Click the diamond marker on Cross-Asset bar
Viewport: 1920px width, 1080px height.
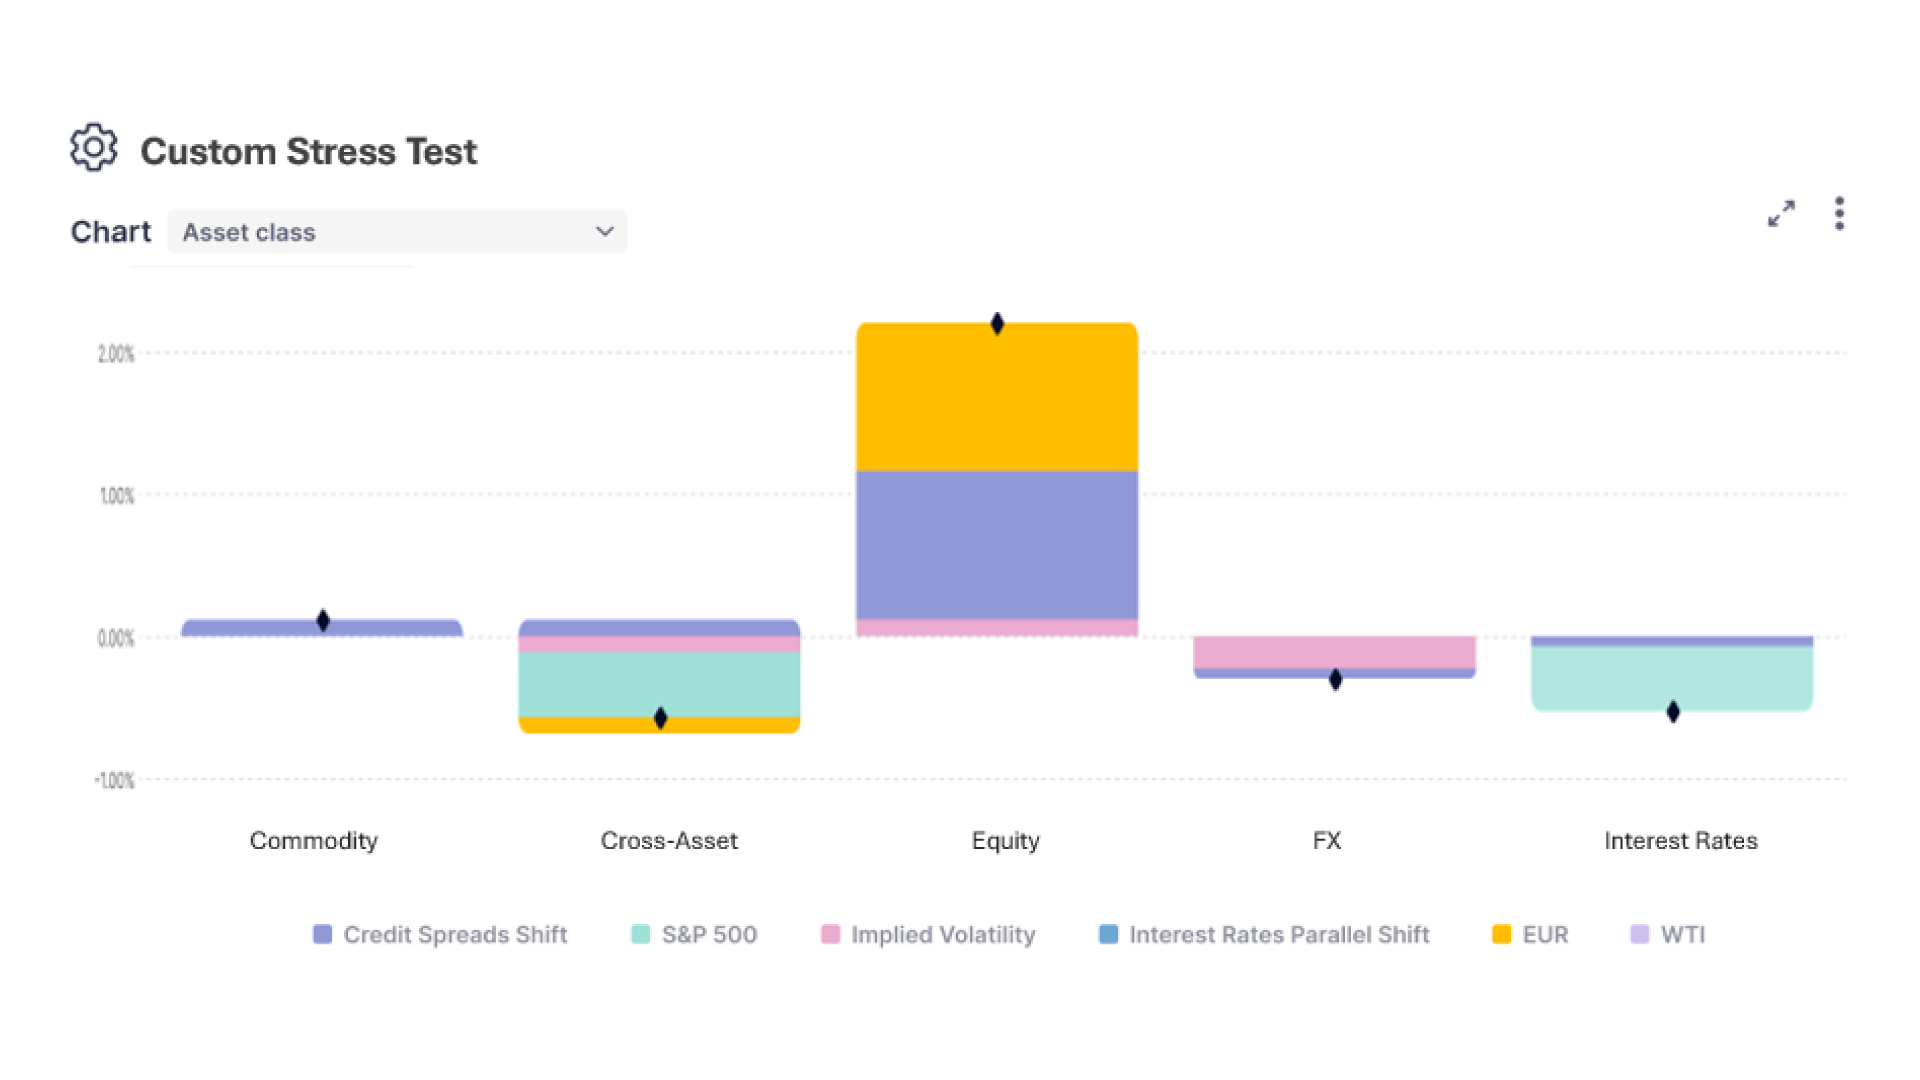click(x=660, y=718)
